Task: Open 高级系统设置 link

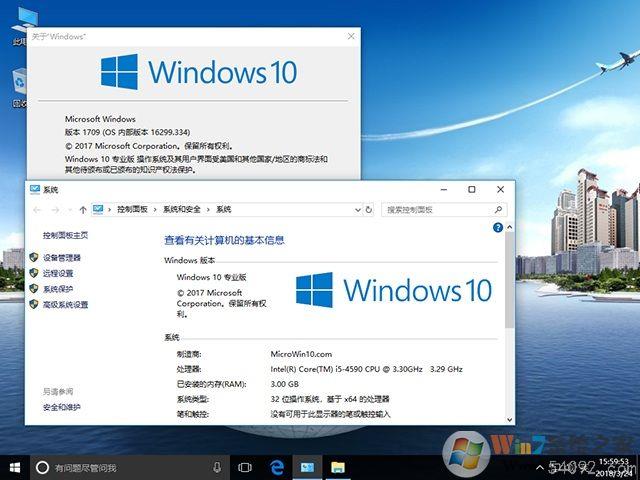Action: pos(66,304)
